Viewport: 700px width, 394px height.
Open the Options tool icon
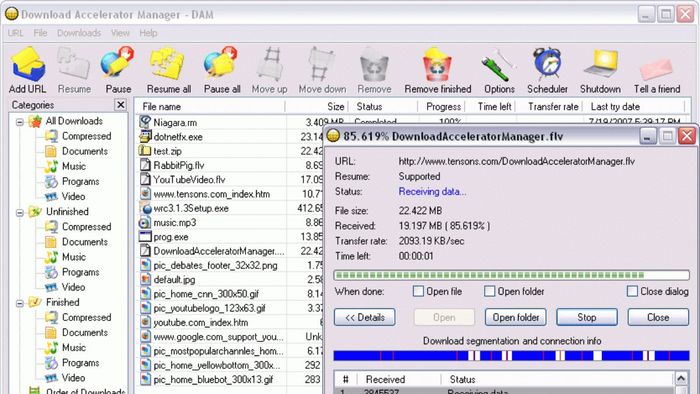pyautogui.click(x=499, y=65)
